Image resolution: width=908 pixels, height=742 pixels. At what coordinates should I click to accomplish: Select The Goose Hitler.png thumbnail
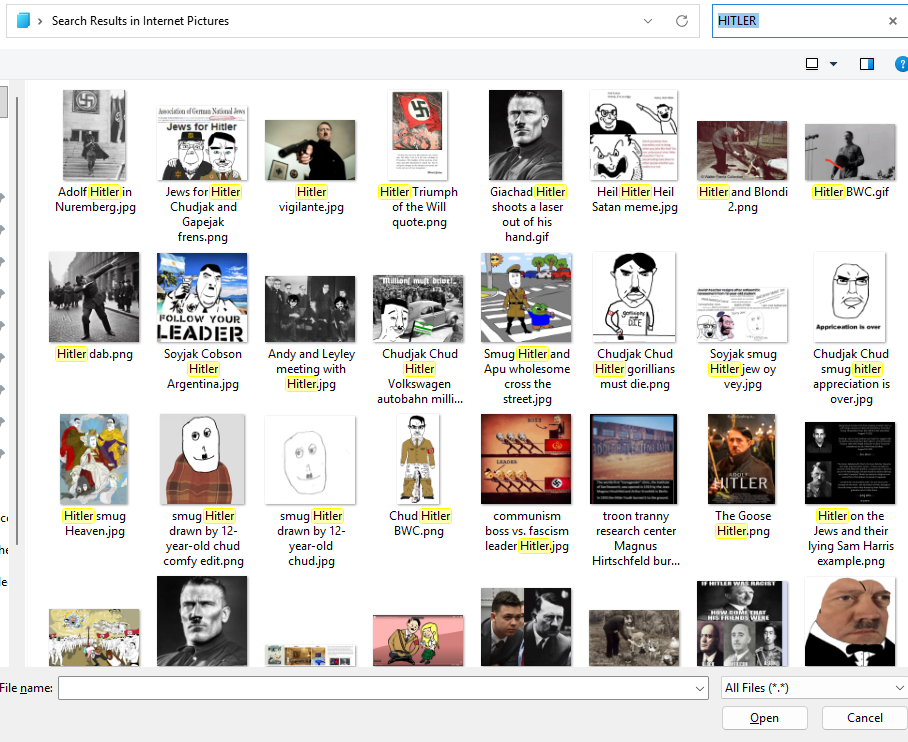(742, 459)
